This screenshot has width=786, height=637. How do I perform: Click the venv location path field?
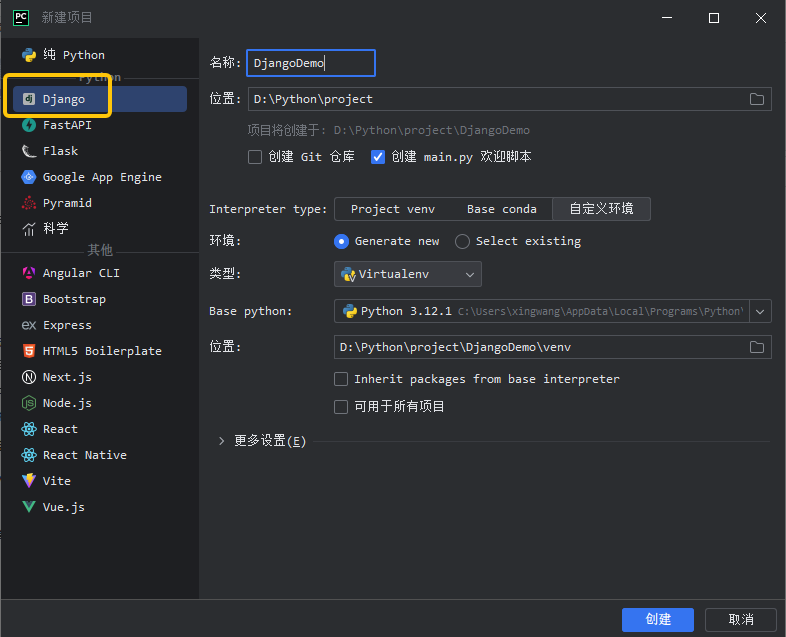552,347
